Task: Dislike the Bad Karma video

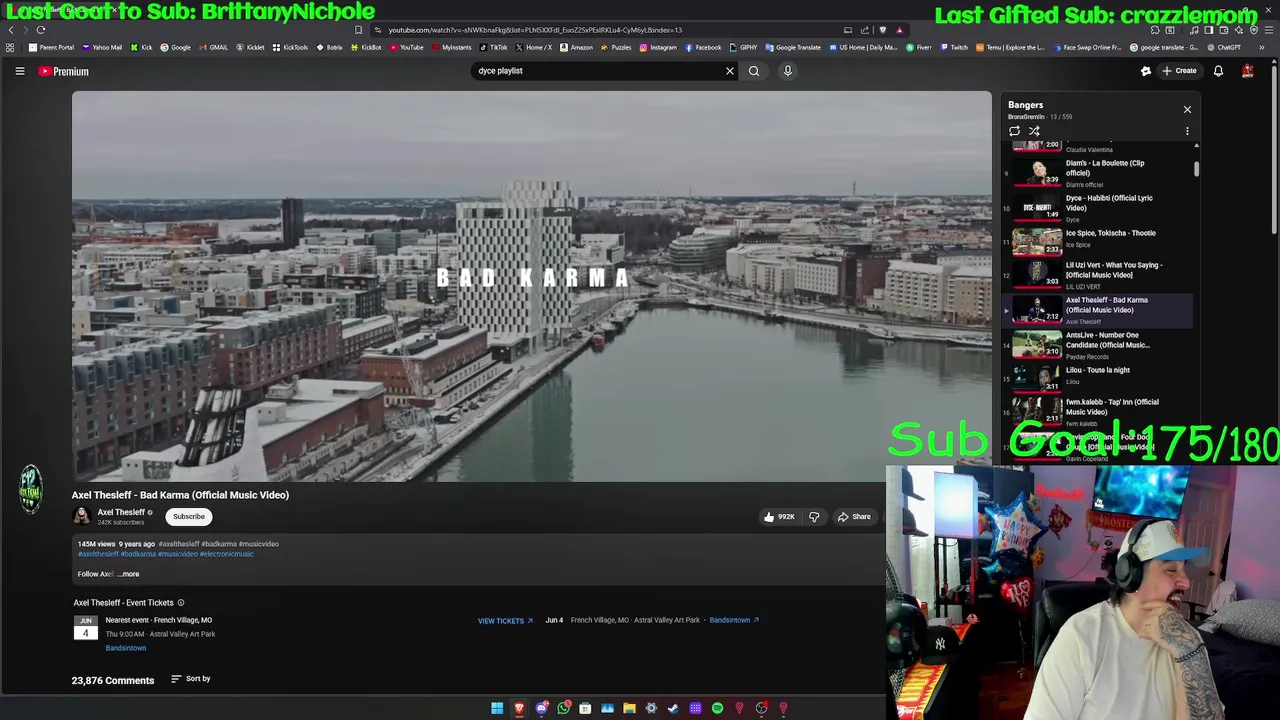Action: coord(814,517)
